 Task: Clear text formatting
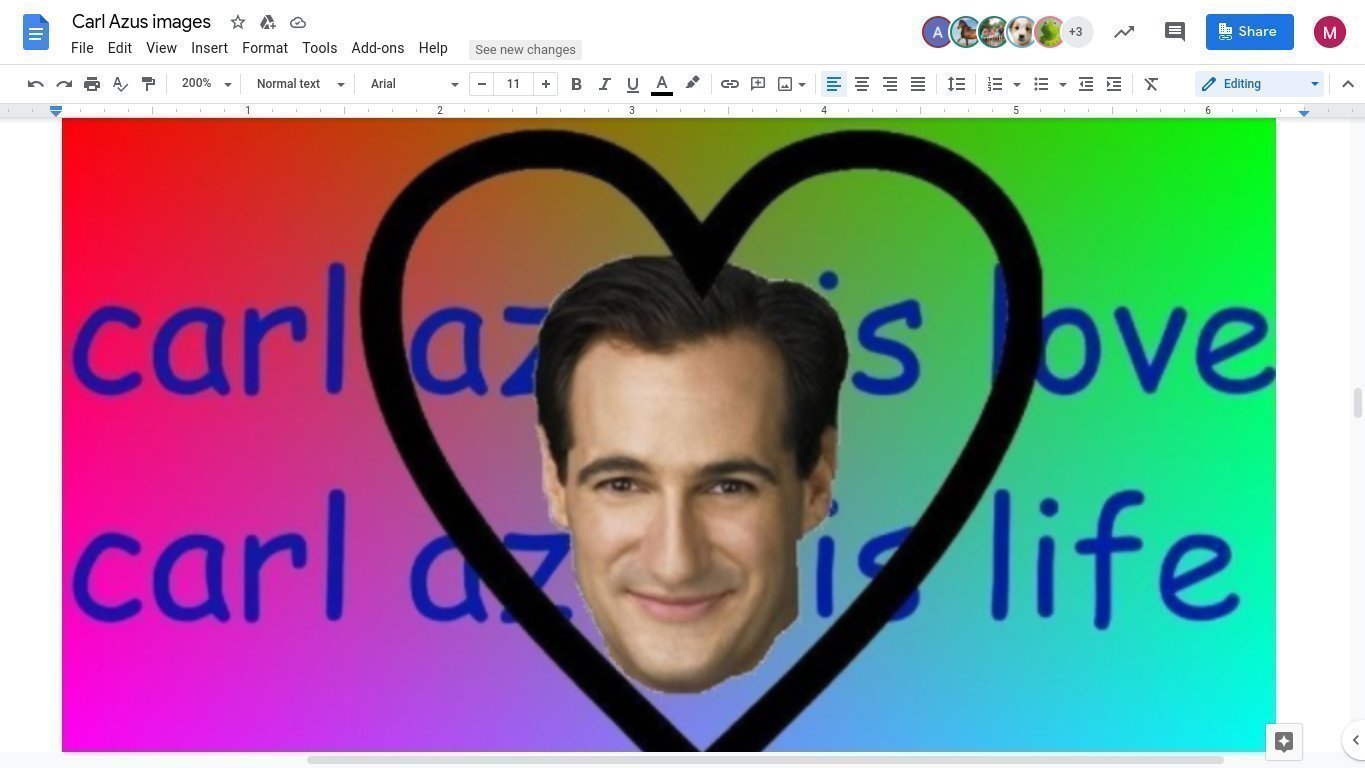point(1151,84)
